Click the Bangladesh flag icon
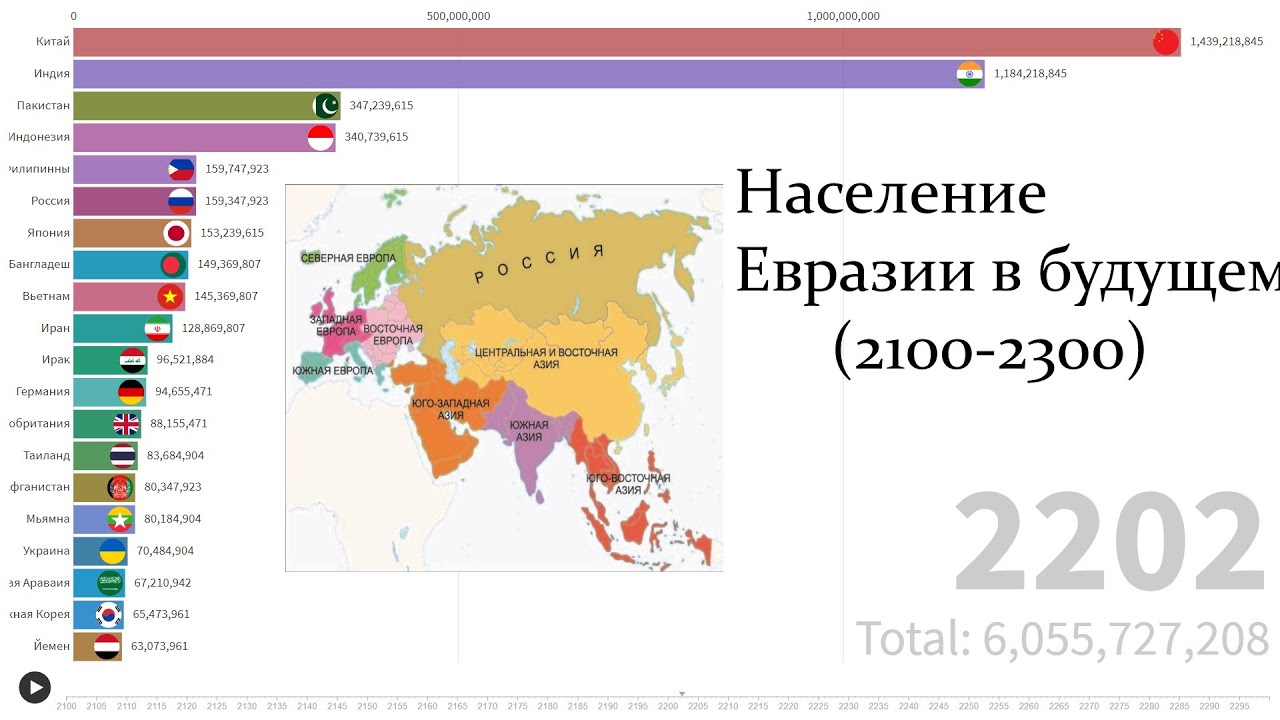Screen dimensions: 1280x720 click(x=173, y=265)
